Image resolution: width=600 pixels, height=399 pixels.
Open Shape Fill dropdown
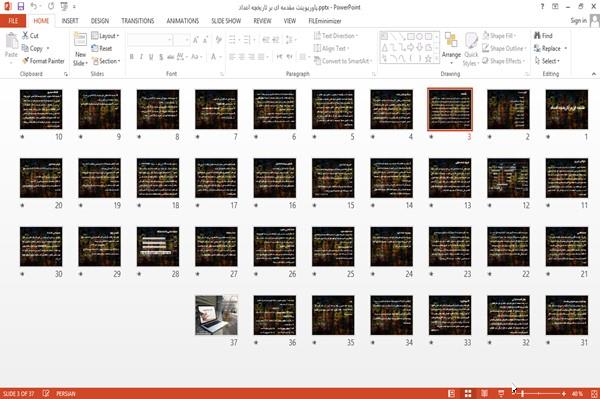click(x=499, y=36)
